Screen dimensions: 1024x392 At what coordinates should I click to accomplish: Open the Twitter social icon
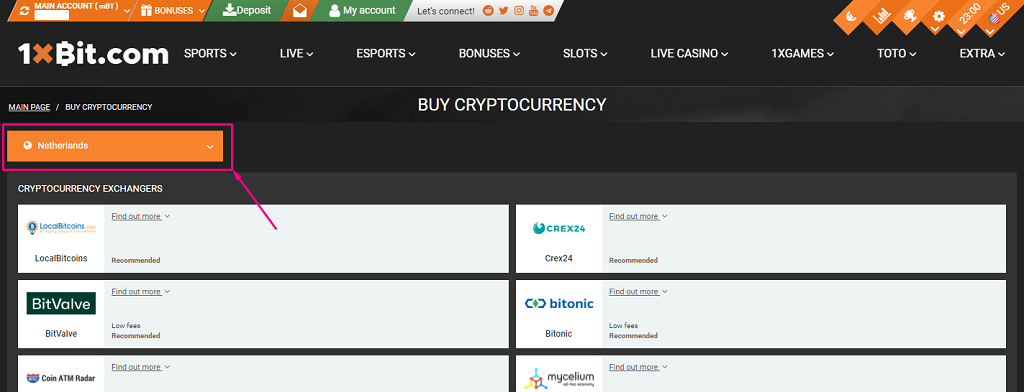coord(504,10)
